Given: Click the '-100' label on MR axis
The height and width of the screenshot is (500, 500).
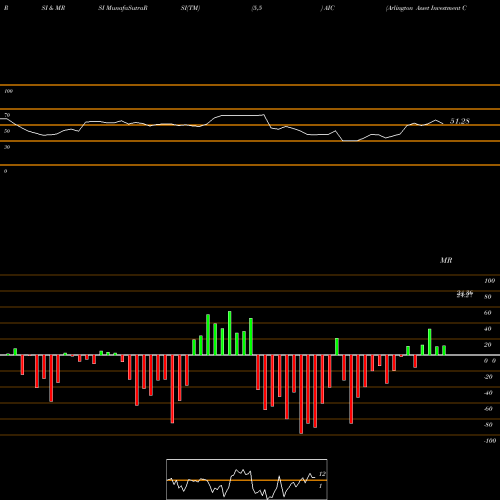Looking at the screenshot, I should point(490,441).
